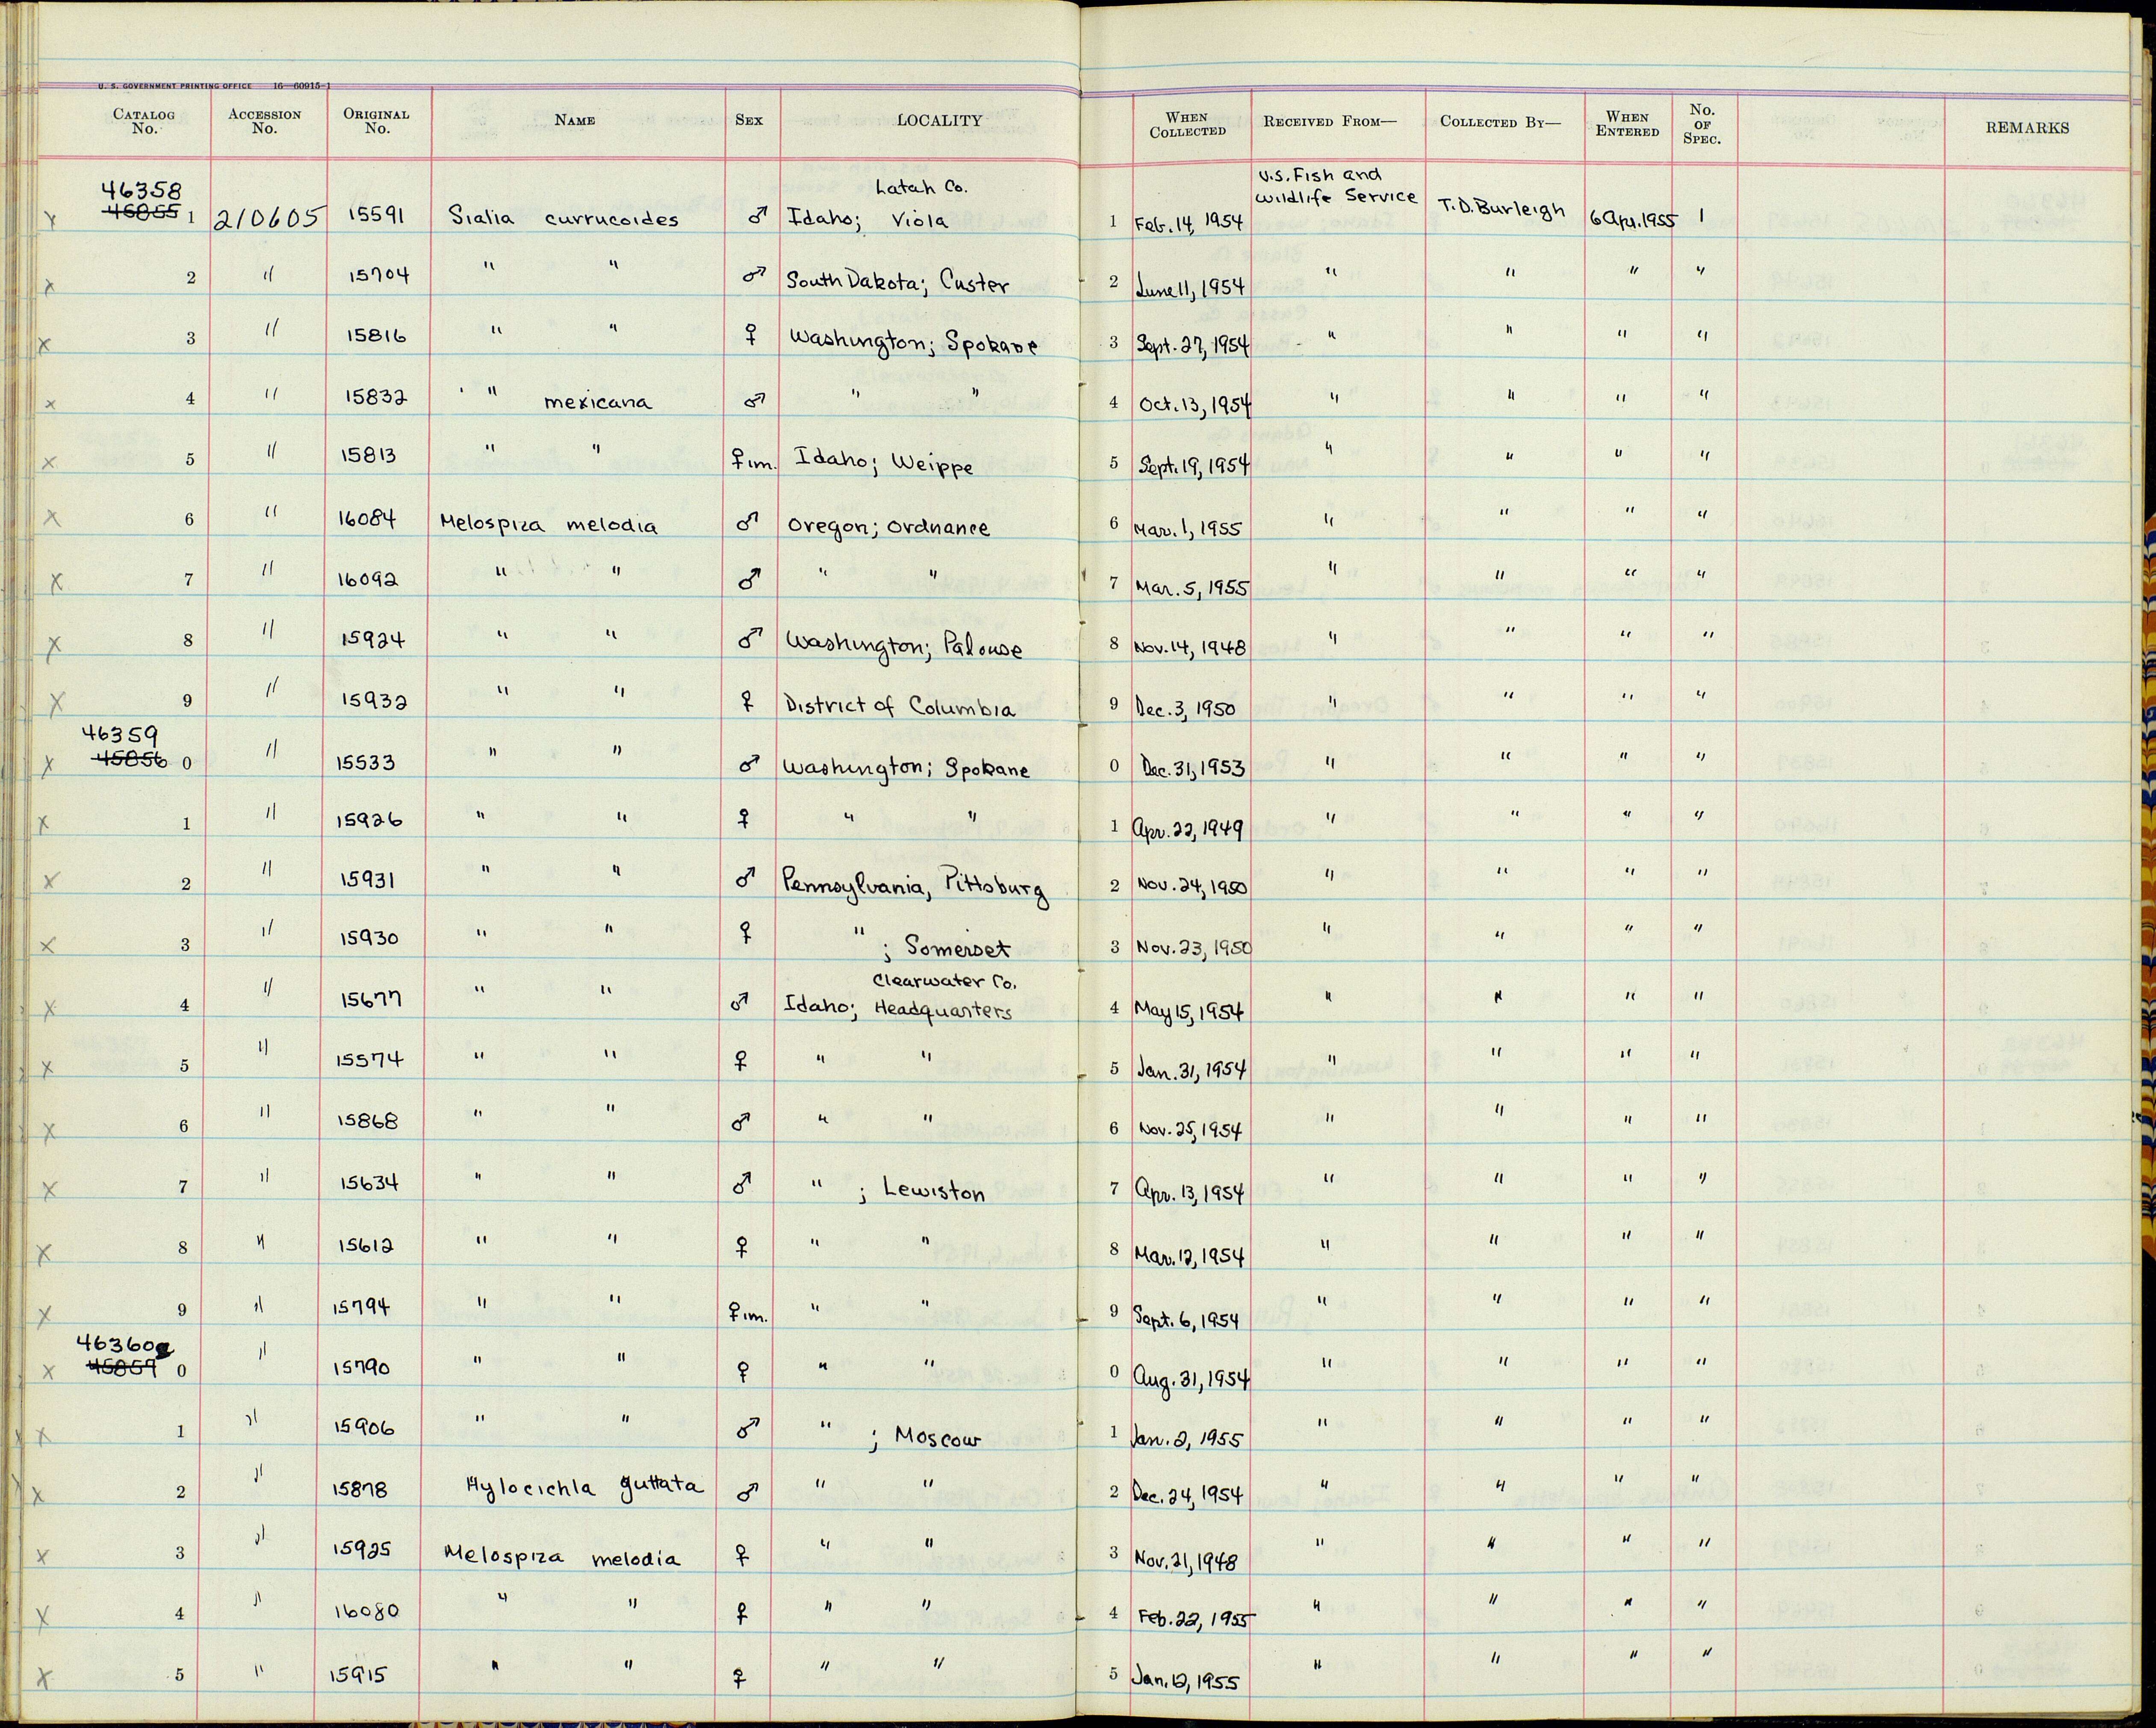The height and width of the screenshot is (1728, 2156).
Task: Click the 'Sialia currucoides' species name
Action: pos(563,219)
